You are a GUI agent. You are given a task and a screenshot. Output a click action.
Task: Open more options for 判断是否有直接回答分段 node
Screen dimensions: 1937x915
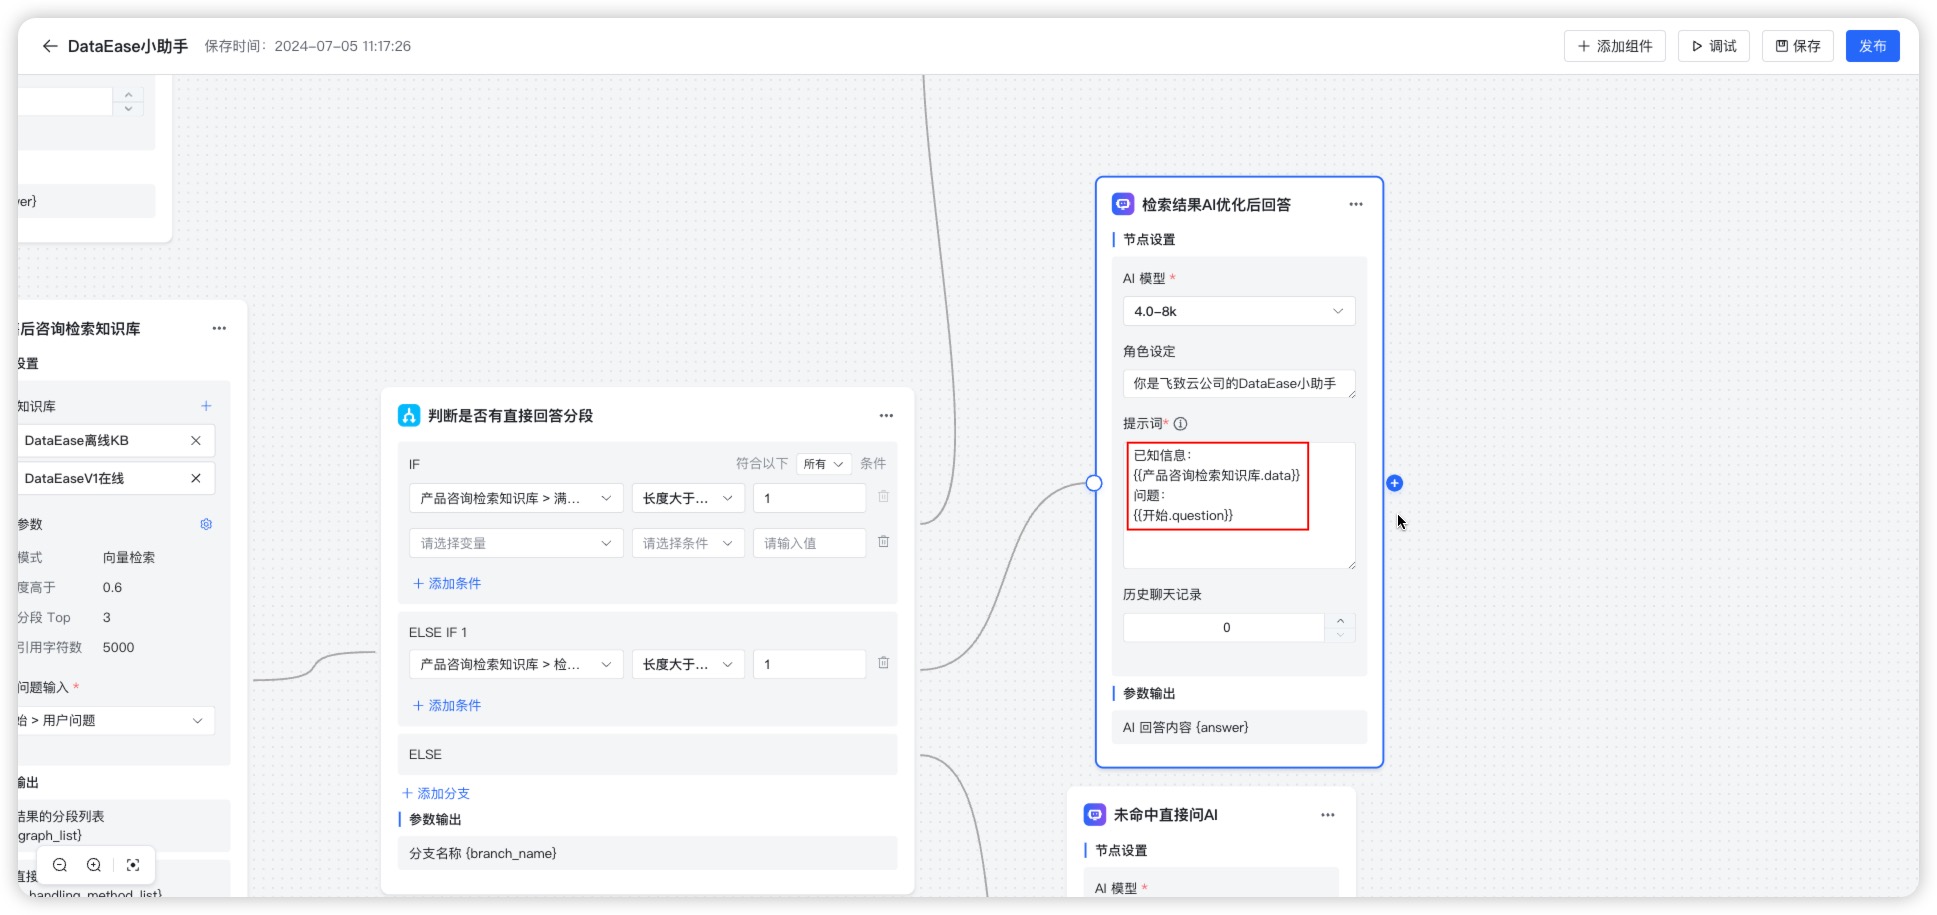886,415
